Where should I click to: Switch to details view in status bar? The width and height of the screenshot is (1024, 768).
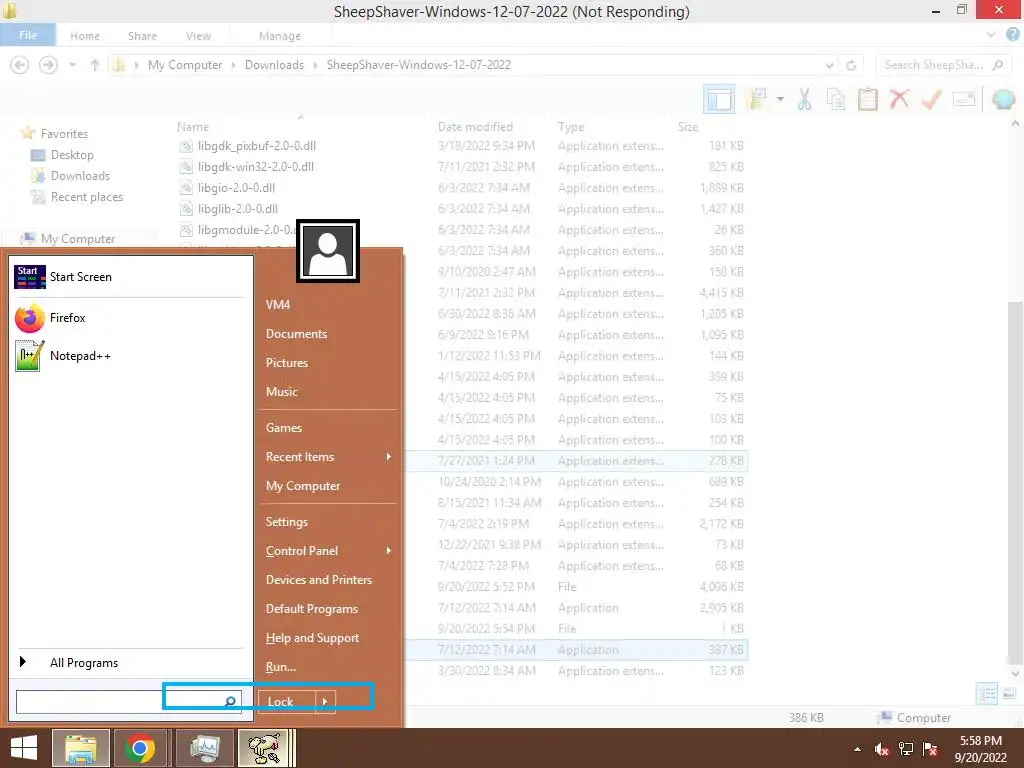[986, 694]
